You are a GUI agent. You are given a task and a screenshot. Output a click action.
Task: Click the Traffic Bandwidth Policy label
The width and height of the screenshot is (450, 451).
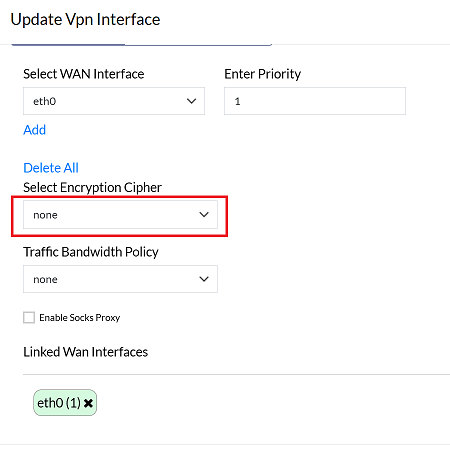91,252
